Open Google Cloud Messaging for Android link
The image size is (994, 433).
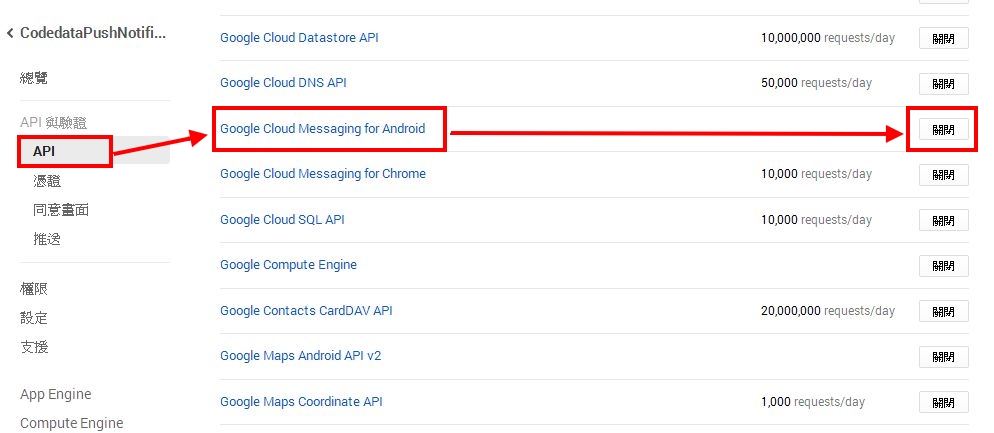[323, 129]
